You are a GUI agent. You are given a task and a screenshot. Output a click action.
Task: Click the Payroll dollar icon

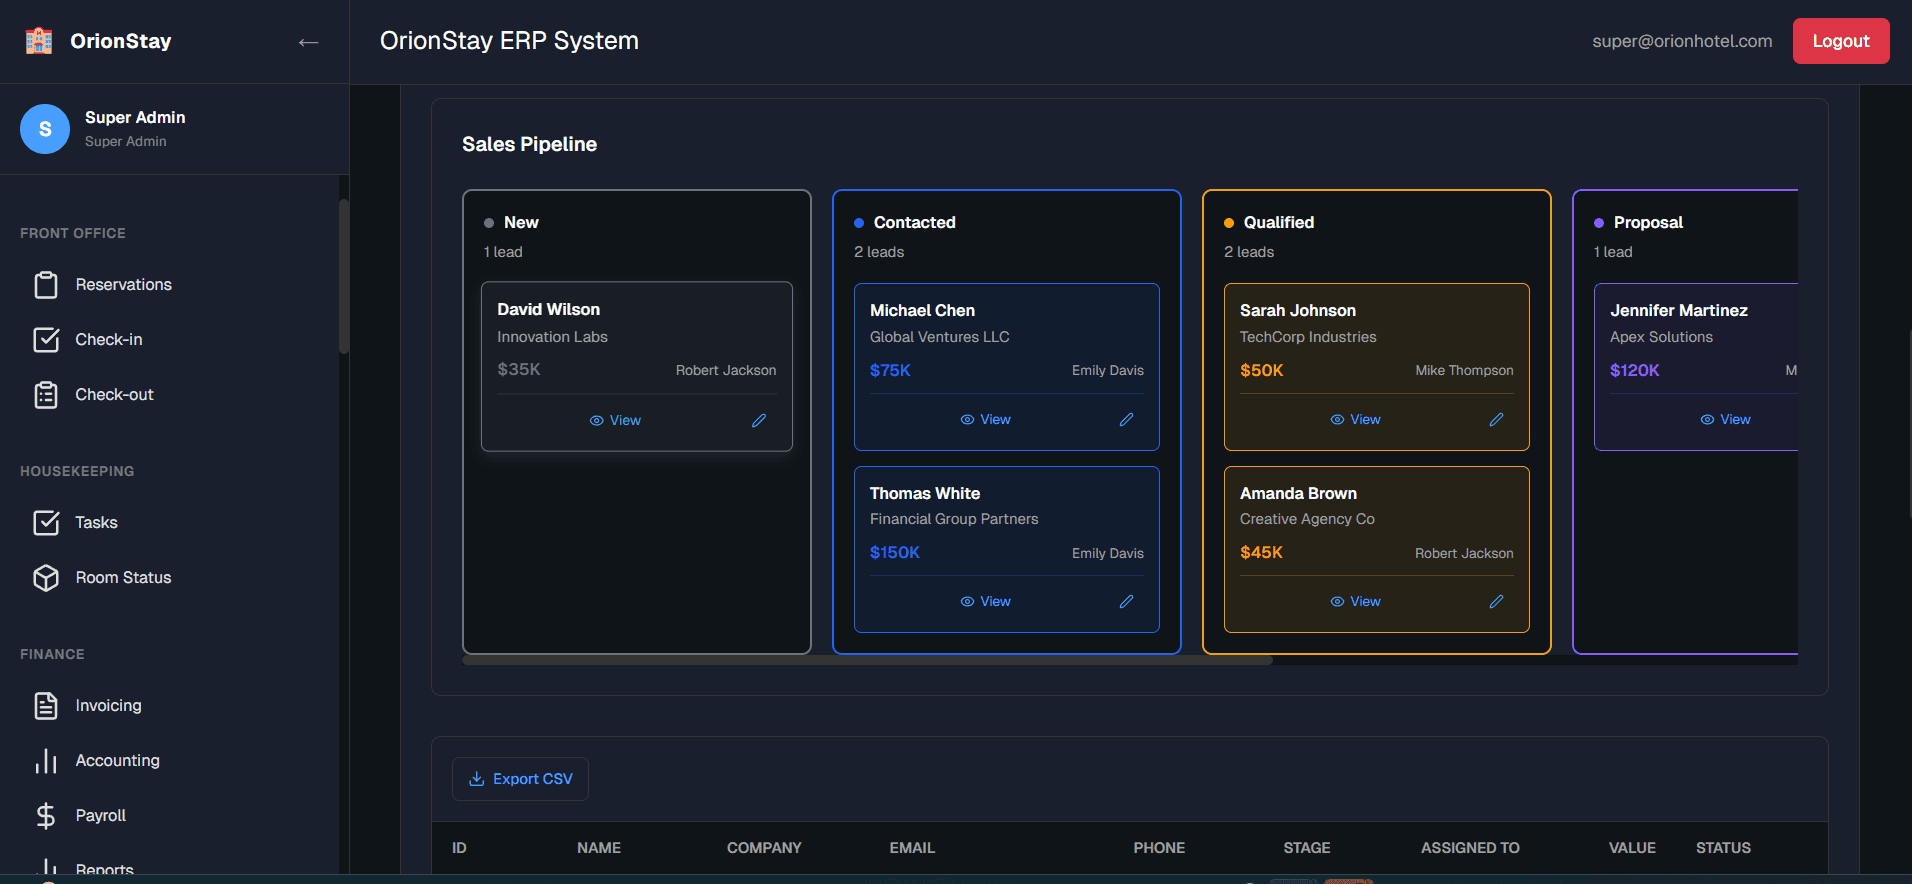click(x=46, y=816)
